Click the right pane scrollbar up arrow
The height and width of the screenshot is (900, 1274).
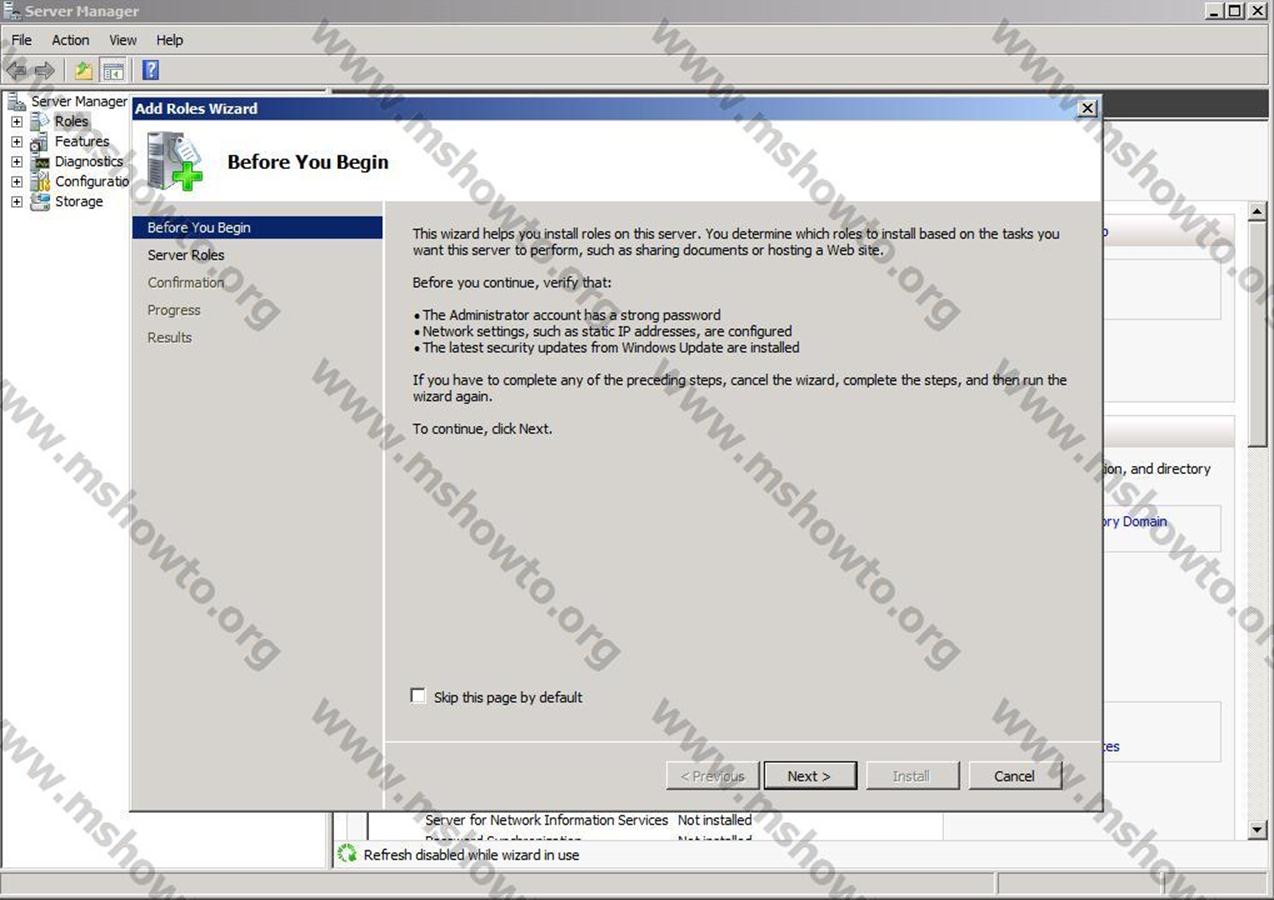click(1258, 211)
